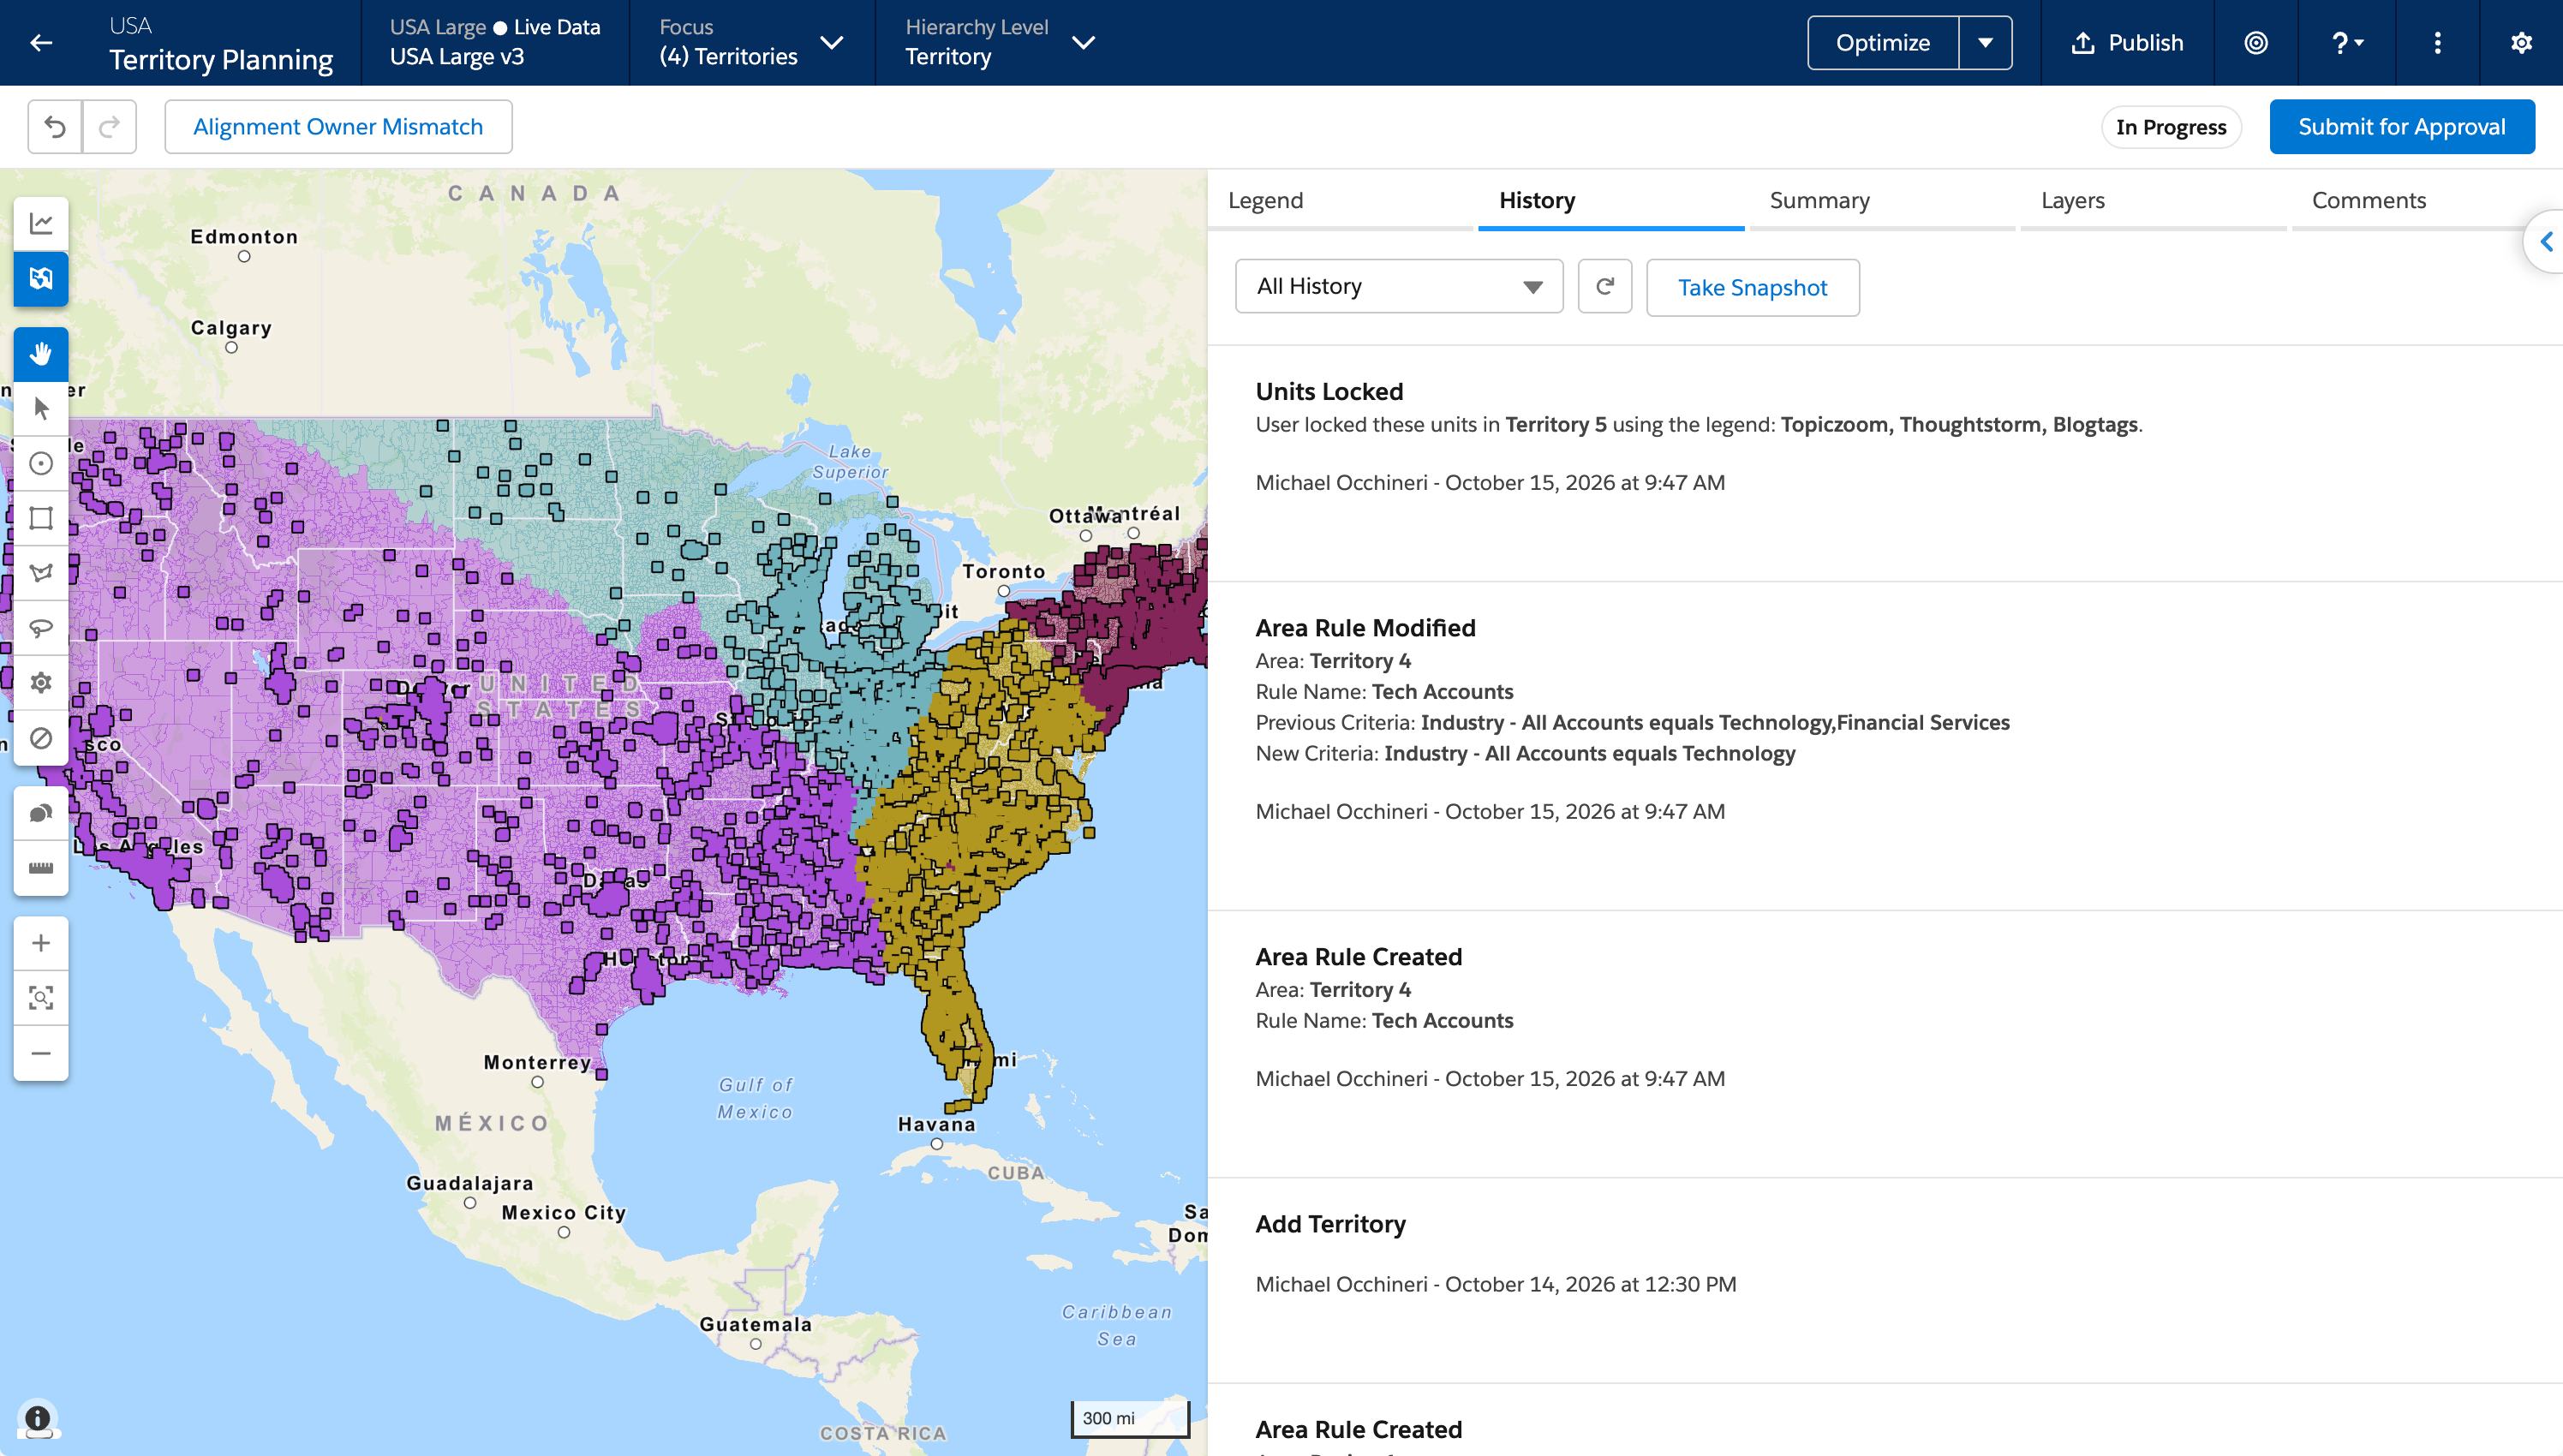
Task: Activate the pan hand tool
Action: click(41, 354)
